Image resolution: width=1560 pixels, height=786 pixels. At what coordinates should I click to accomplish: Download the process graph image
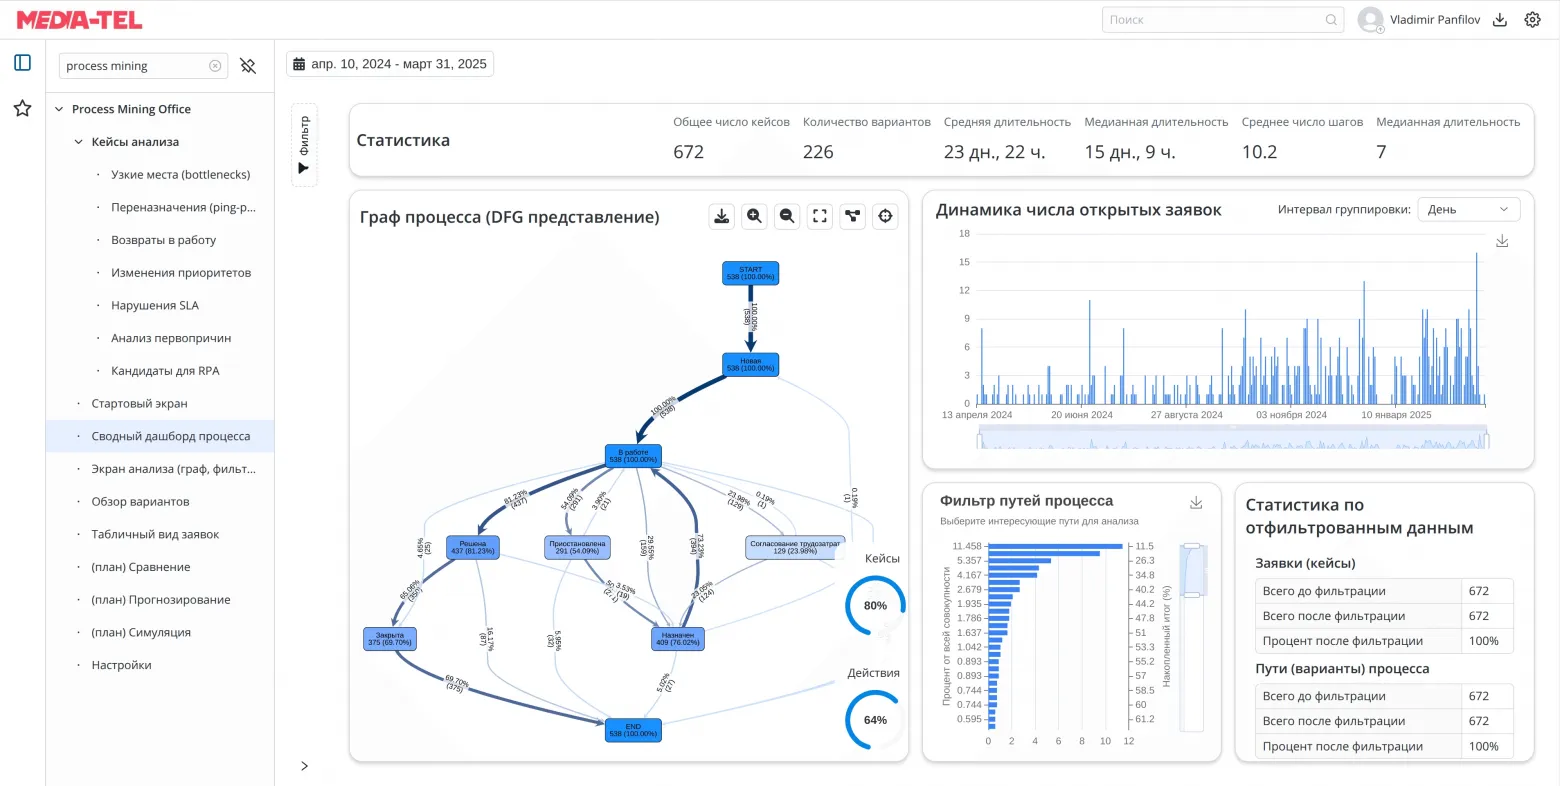coord(721,216)
